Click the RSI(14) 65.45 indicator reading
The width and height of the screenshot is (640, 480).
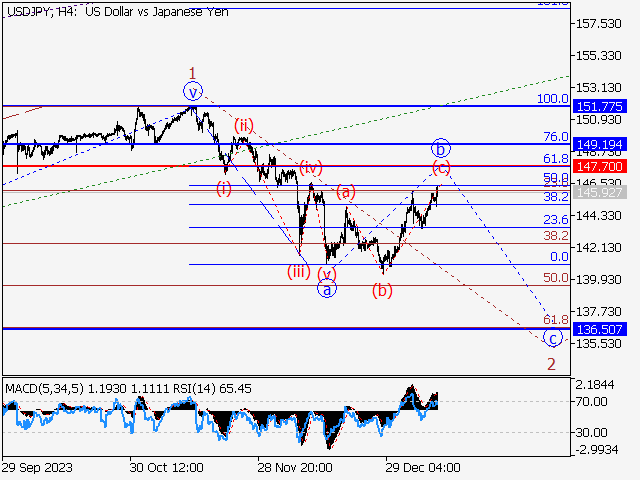point(212,389)
